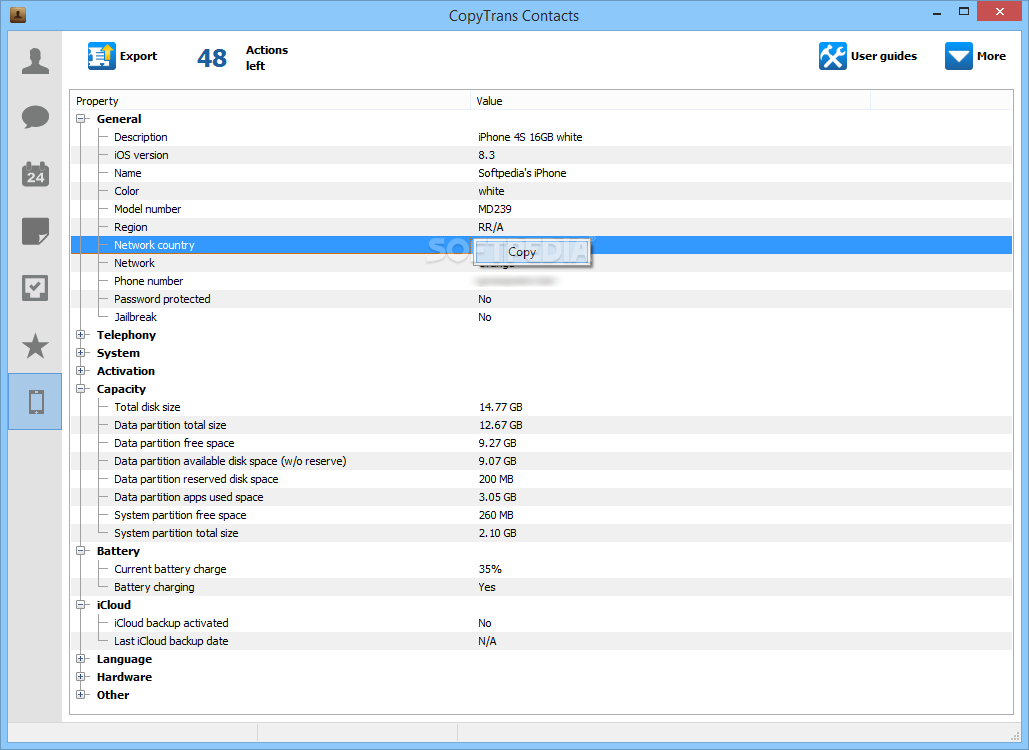Select the Password protected row
This screenshot has width=1029, height=750.
tap(541, 299)
